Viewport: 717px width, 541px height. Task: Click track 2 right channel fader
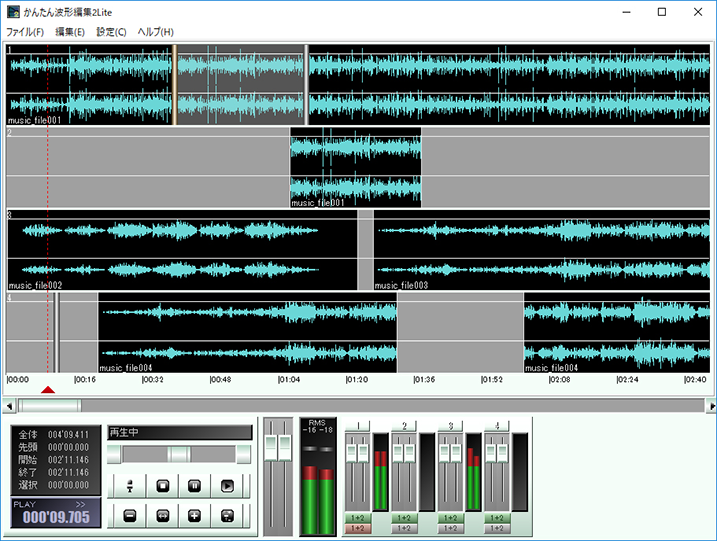[409, 453]
